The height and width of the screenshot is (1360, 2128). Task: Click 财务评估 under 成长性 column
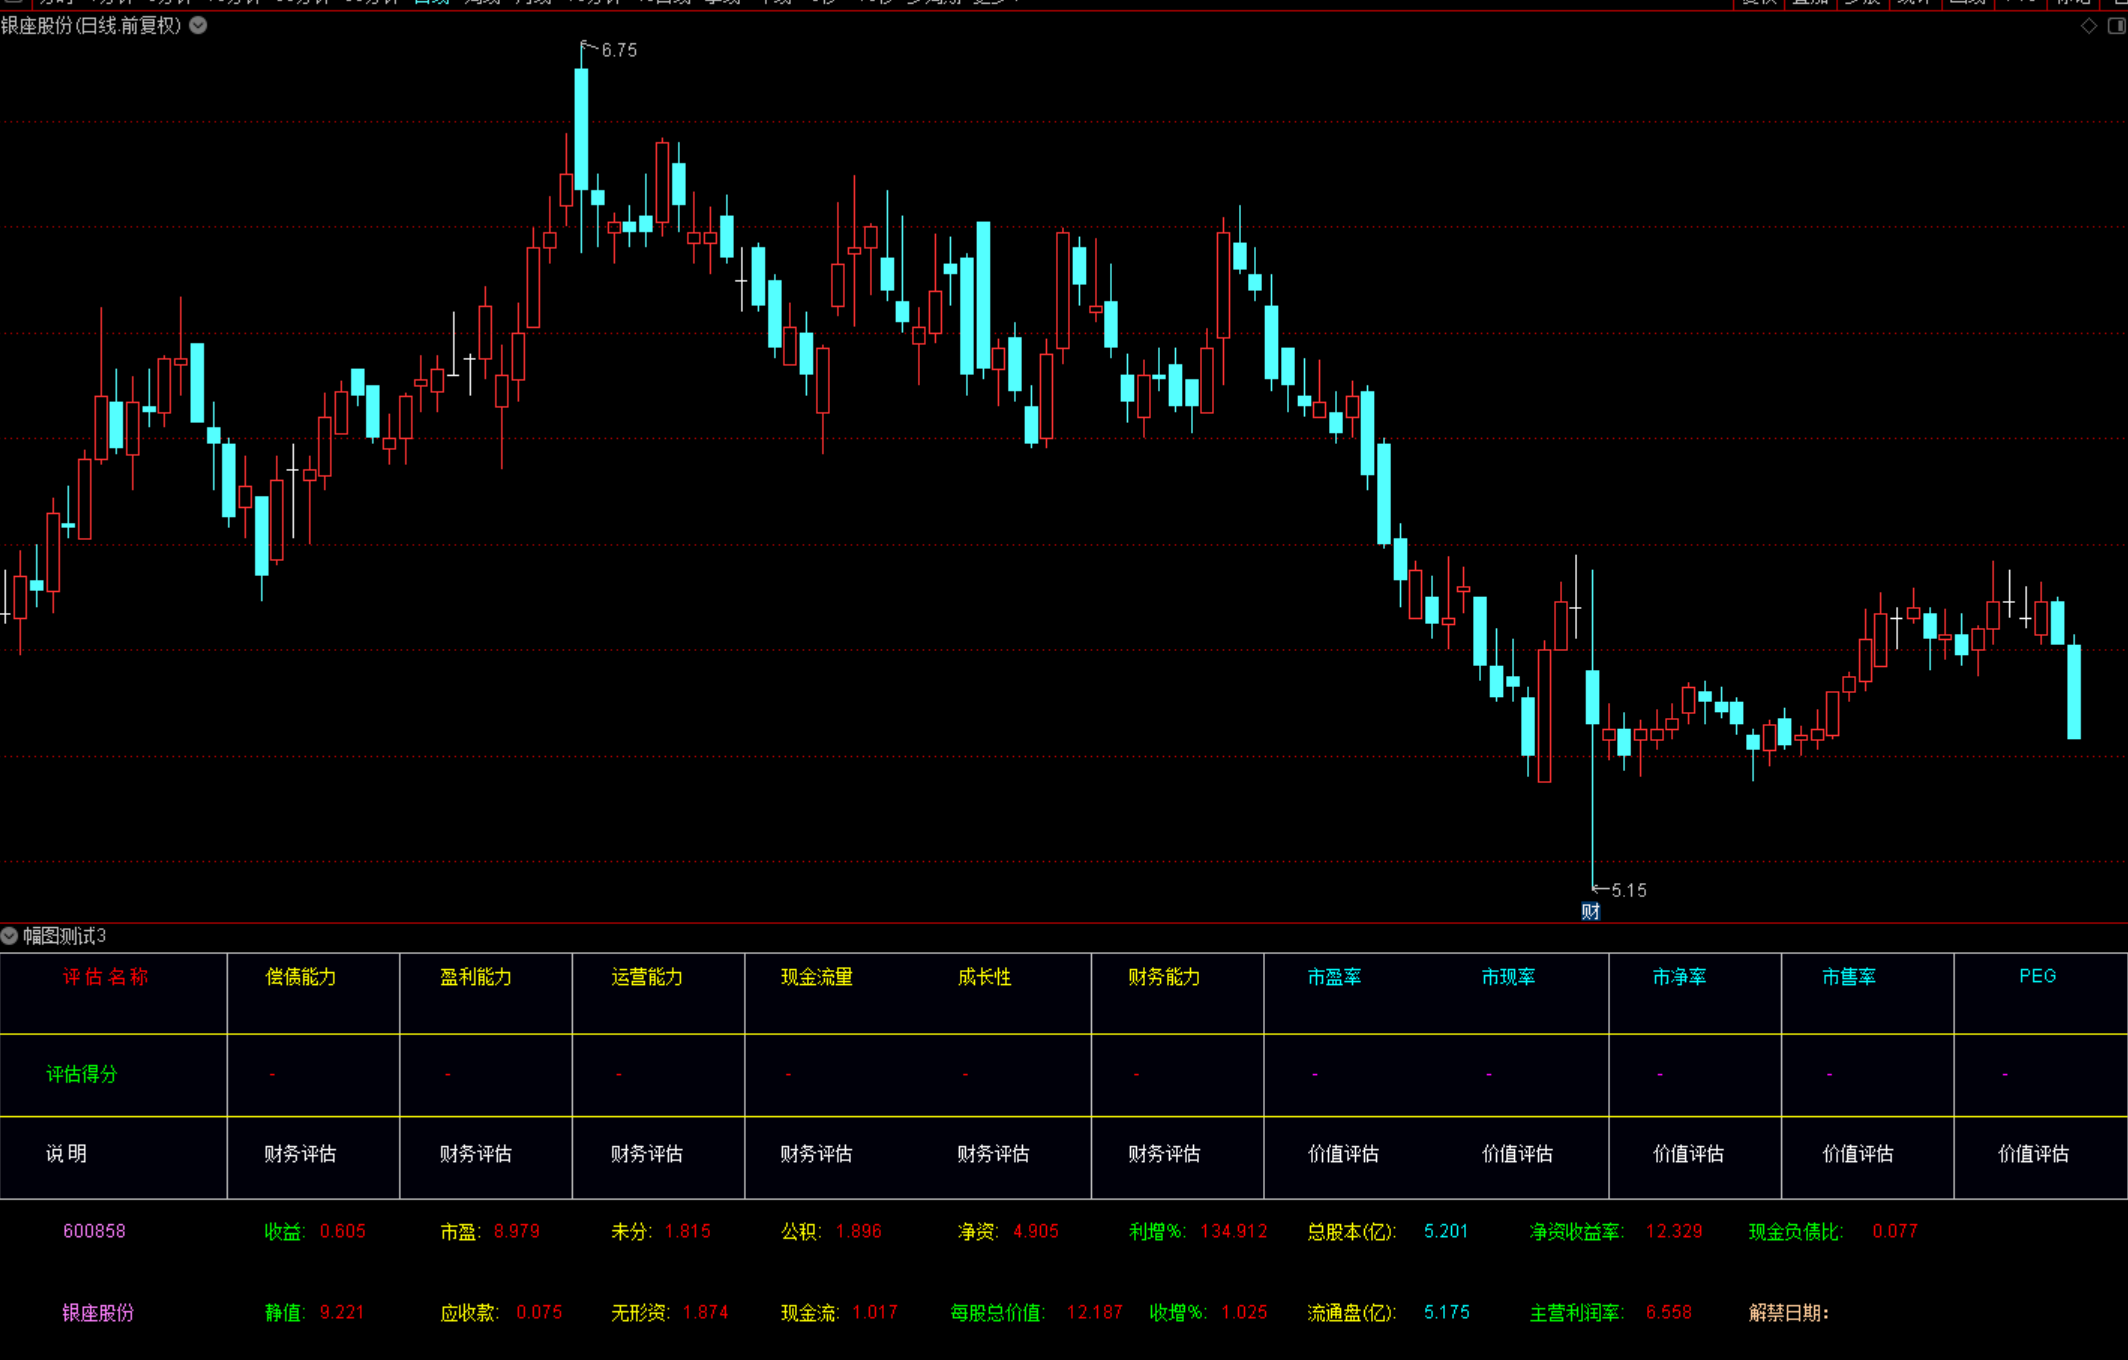[992, 1154]
